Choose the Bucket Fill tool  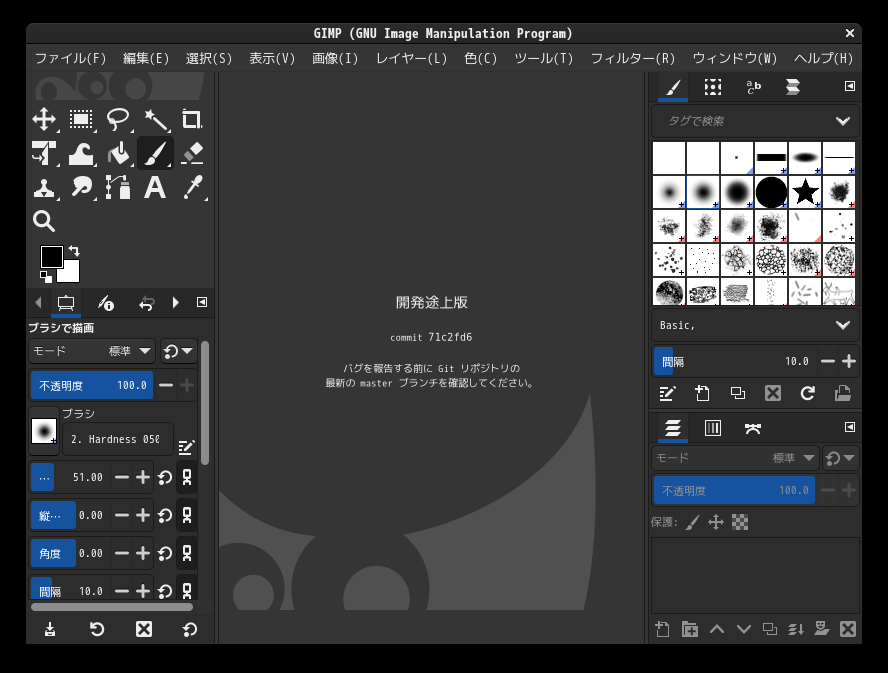pos(118,153)
